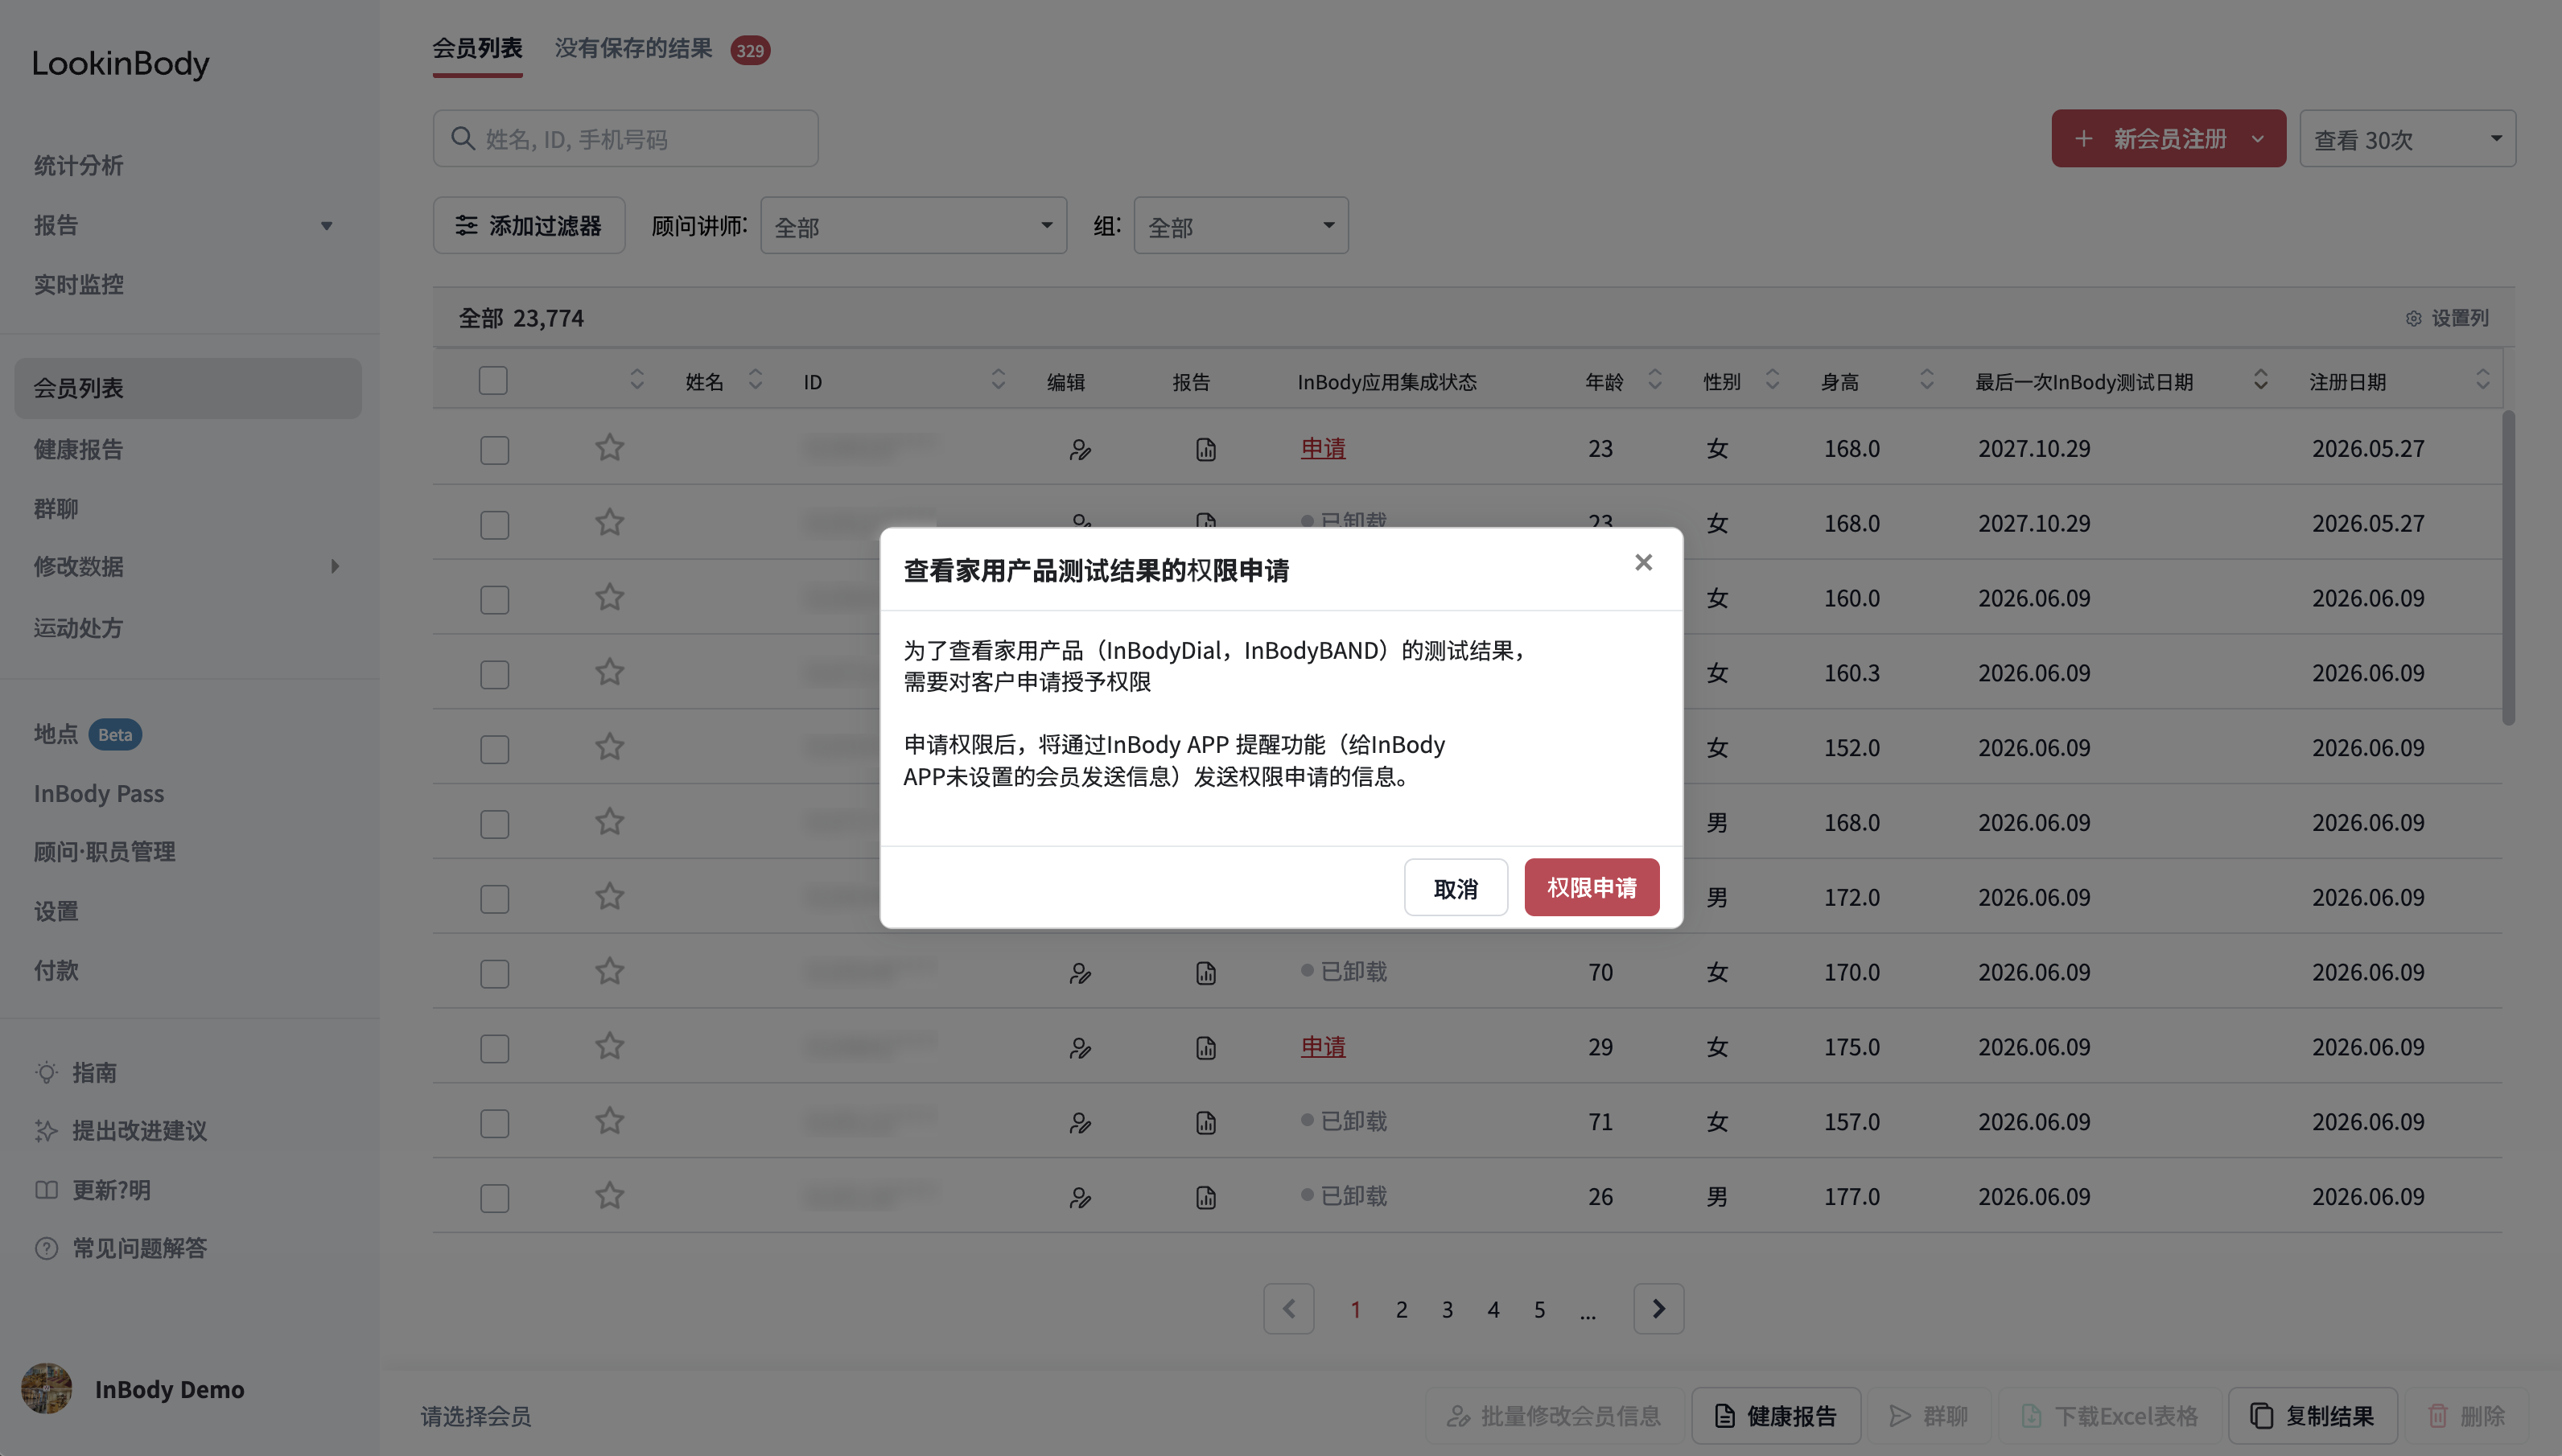Open report for the member aged 26
This screenshot has width=2562, height=1456.
(x=1206, y=1197)
